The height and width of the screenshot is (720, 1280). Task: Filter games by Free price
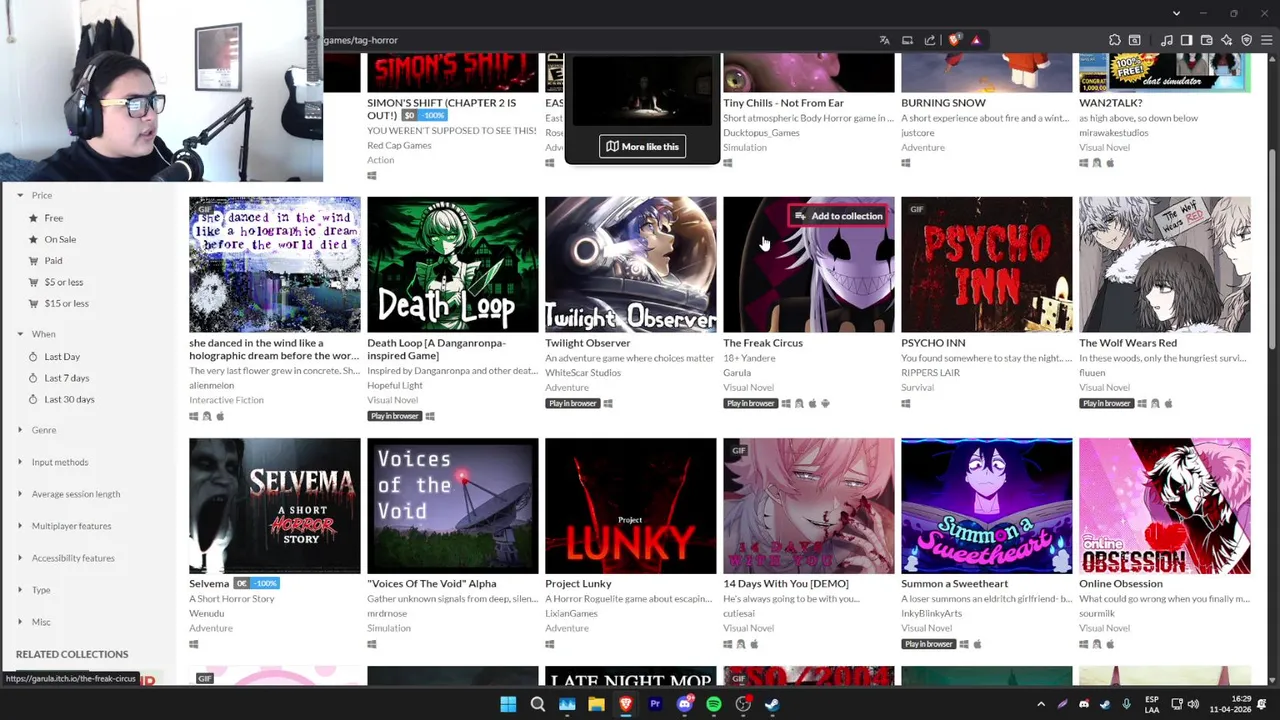[53, 218]
